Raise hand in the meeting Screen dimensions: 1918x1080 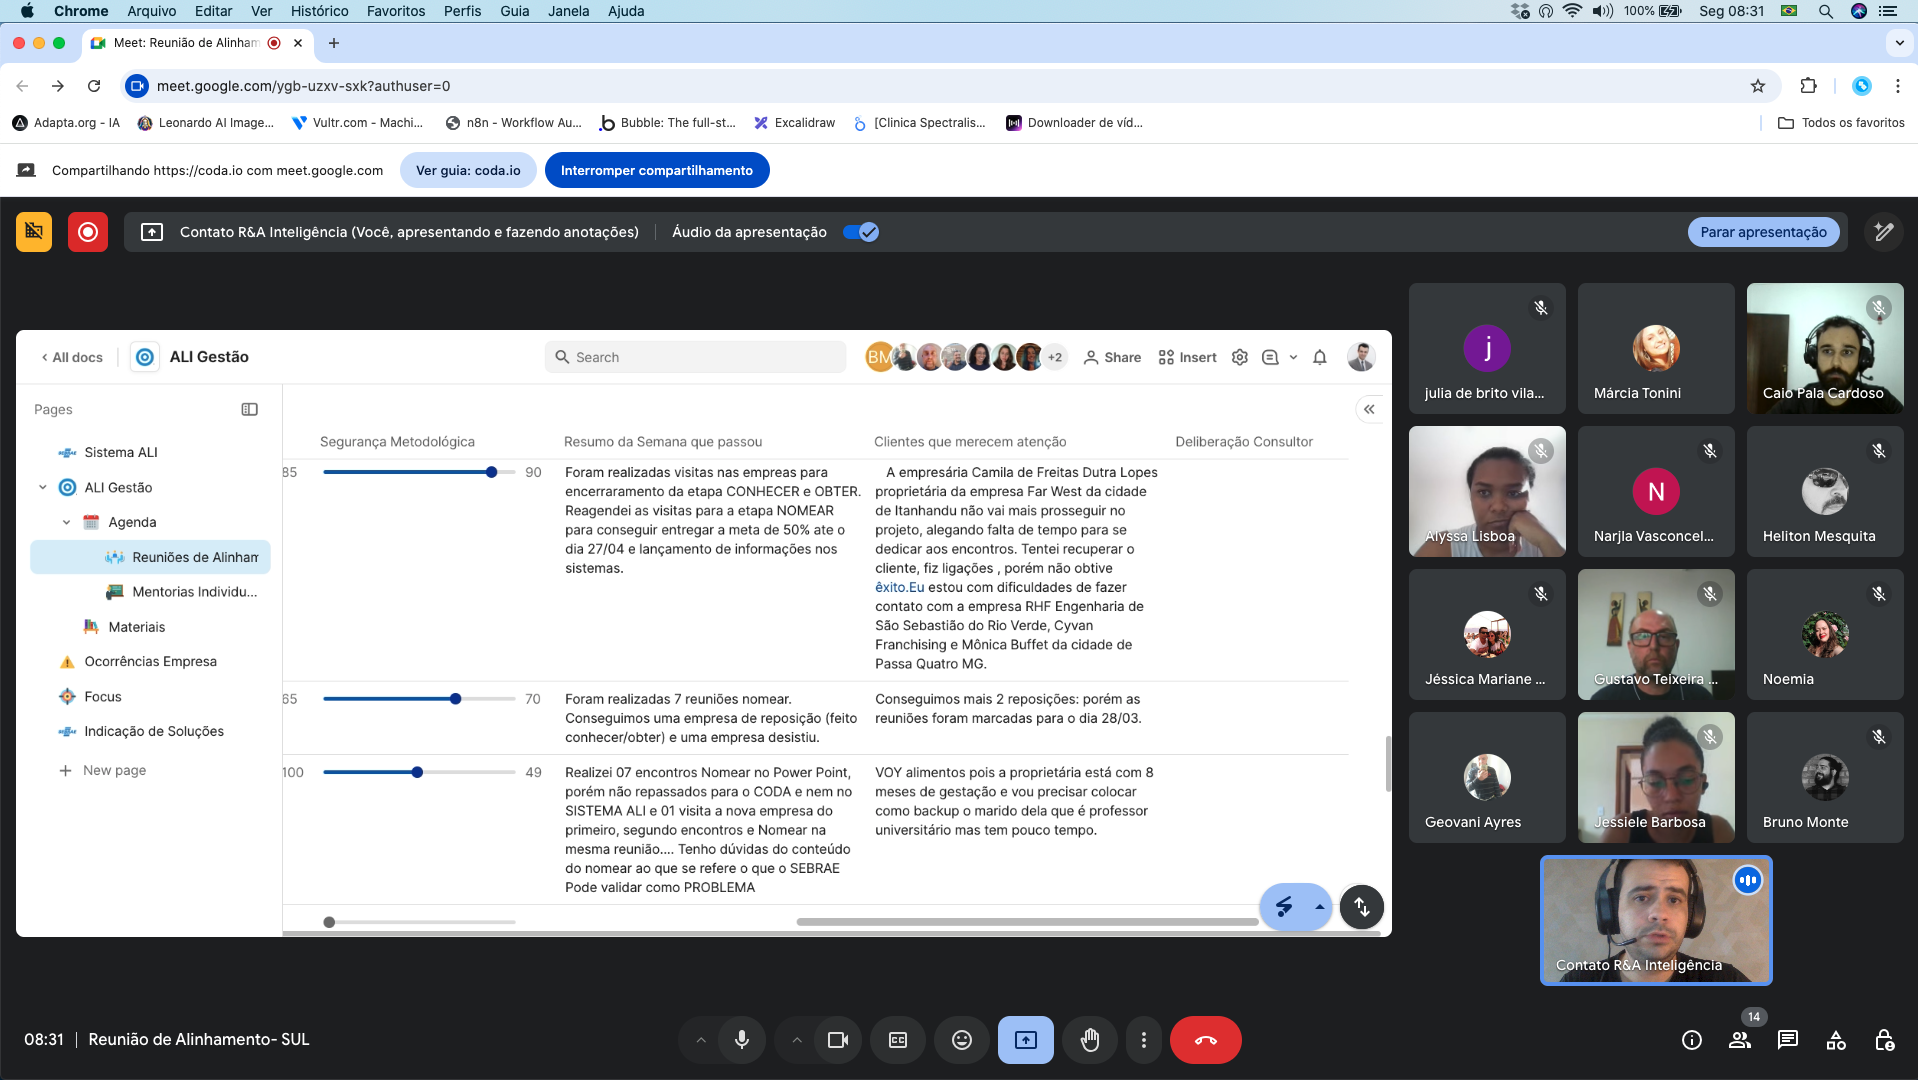pos(1090,1040)
